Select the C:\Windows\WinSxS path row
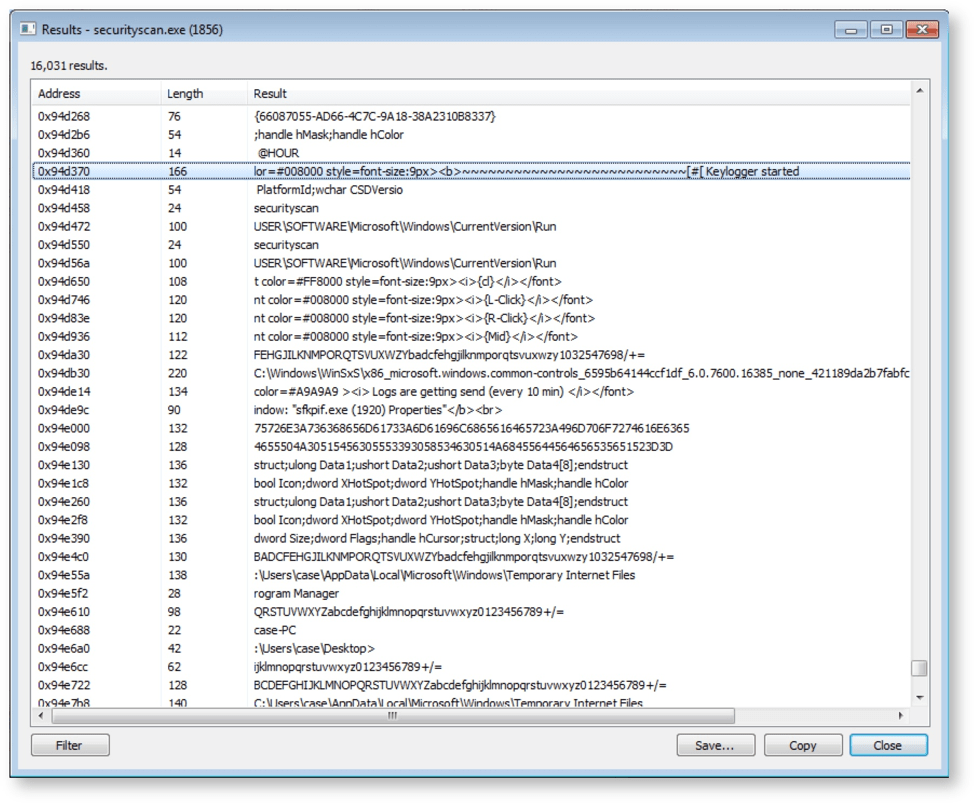 click(x=471, y=373)
